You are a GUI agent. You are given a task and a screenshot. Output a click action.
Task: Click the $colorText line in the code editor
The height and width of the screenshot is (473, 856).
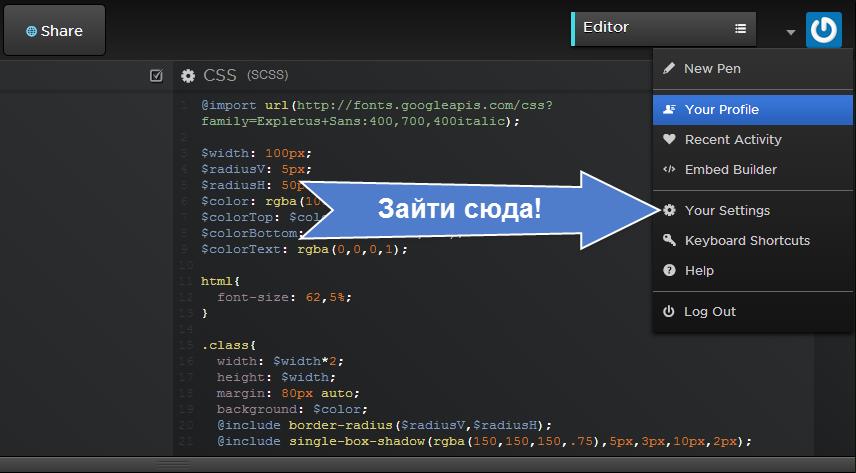[x=304, y=249]
